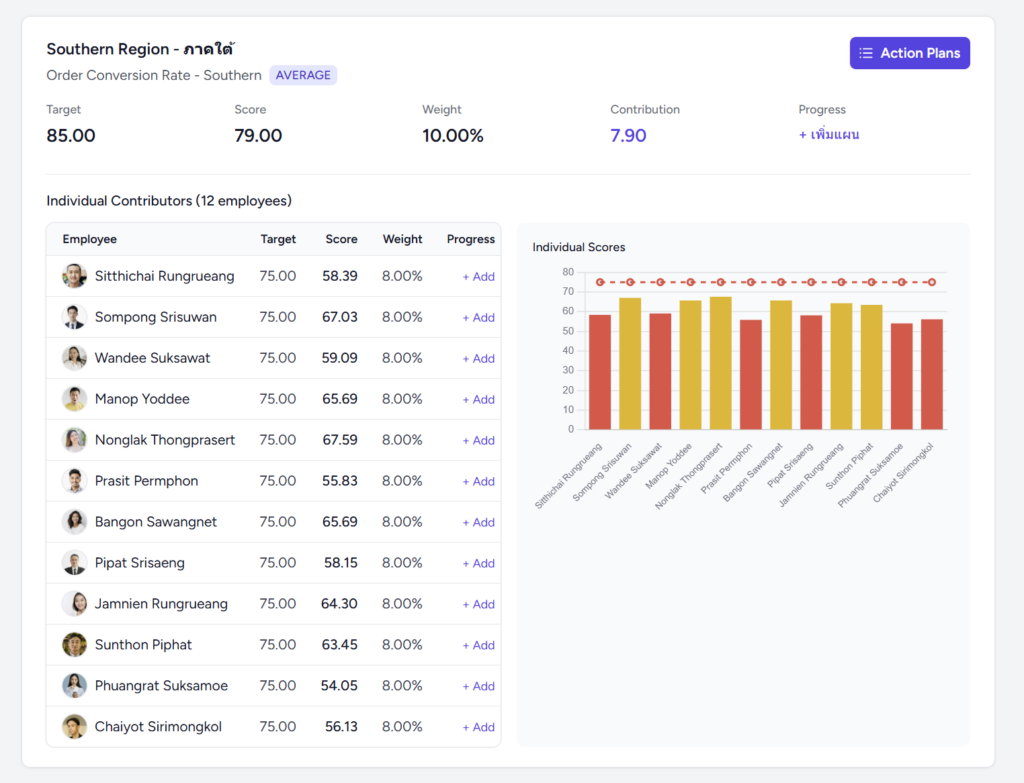Click the Employee column header
Image resolution: width=1024 pixels, height=783 pixels.
pos(90,239)
